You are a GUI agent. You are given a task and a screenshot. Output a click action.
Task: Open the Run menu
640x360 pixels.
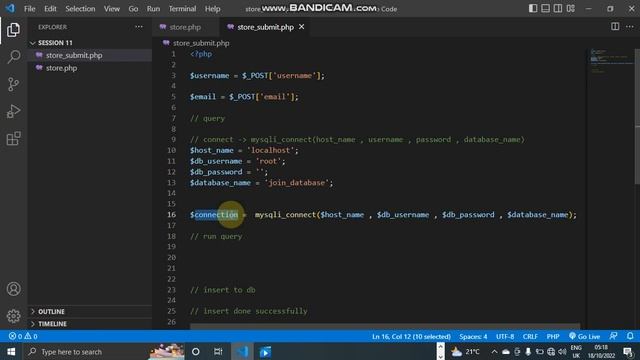(x=153, y=9)
